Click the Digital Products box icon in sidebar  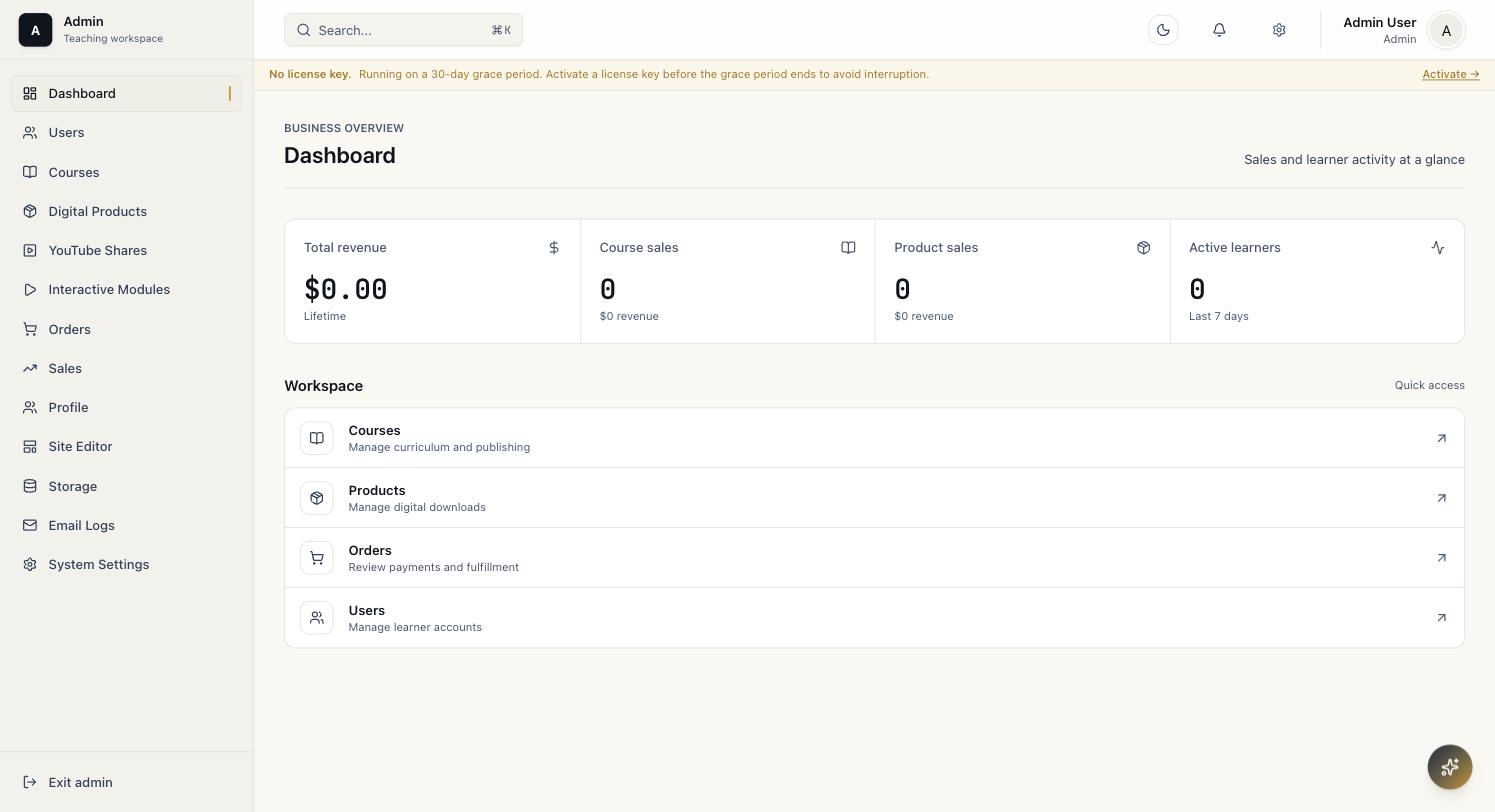point(30,211)
